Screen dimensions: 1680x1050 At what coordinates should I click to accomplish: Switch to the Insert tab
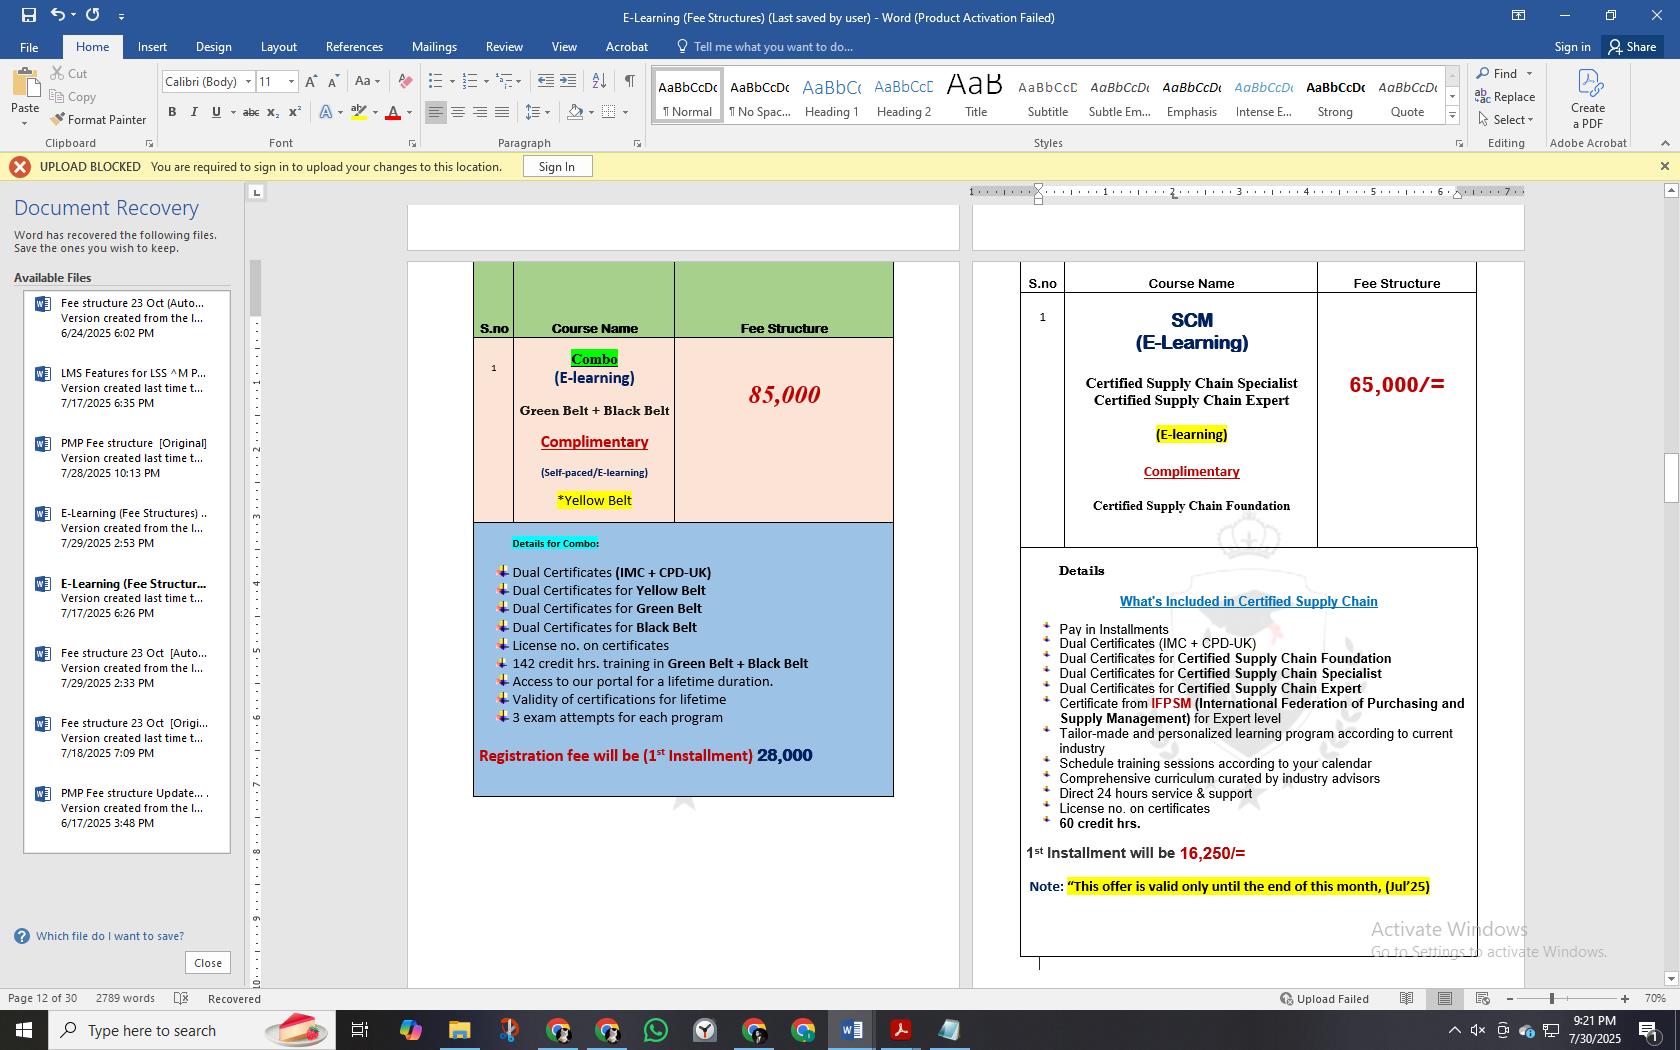pos(152,47)
